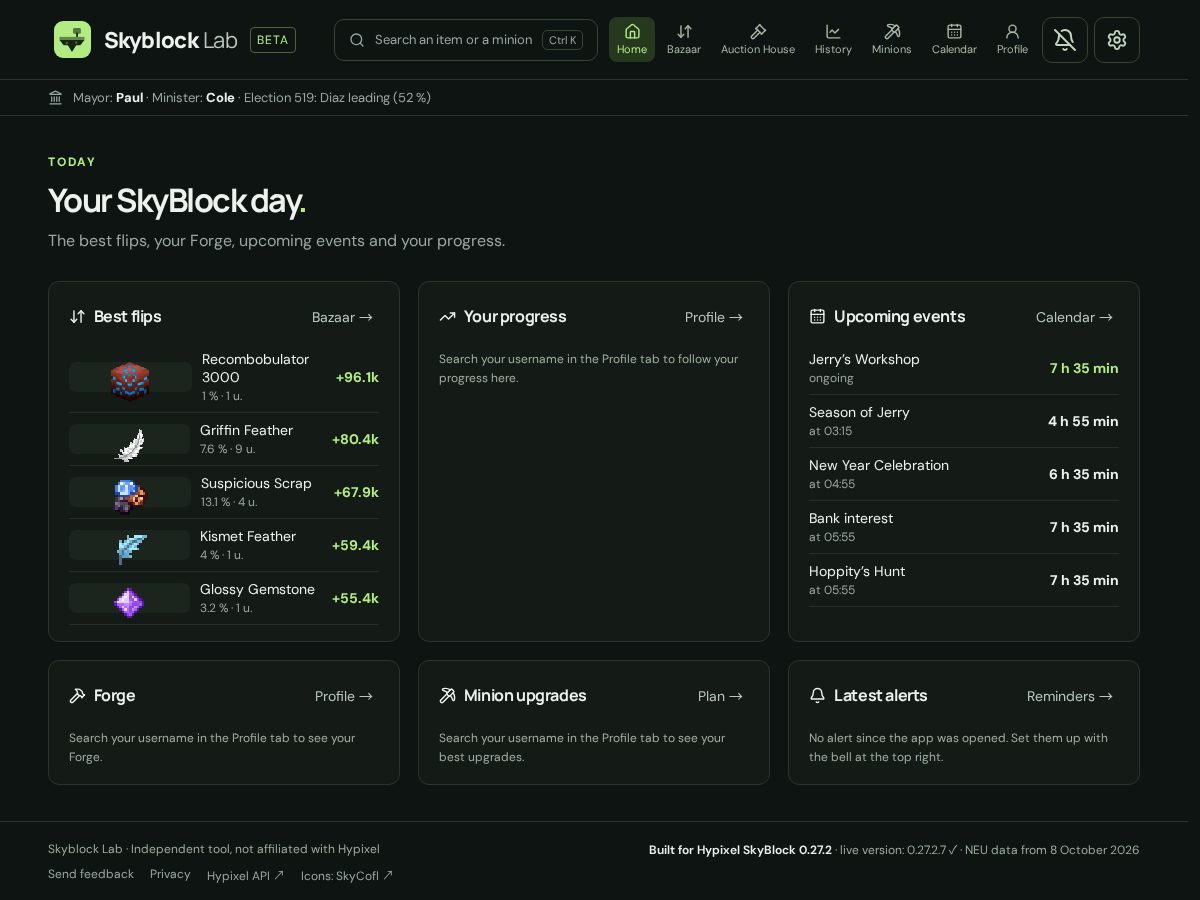
Task: Select the Bank interest event
Action: coord(964,527)
